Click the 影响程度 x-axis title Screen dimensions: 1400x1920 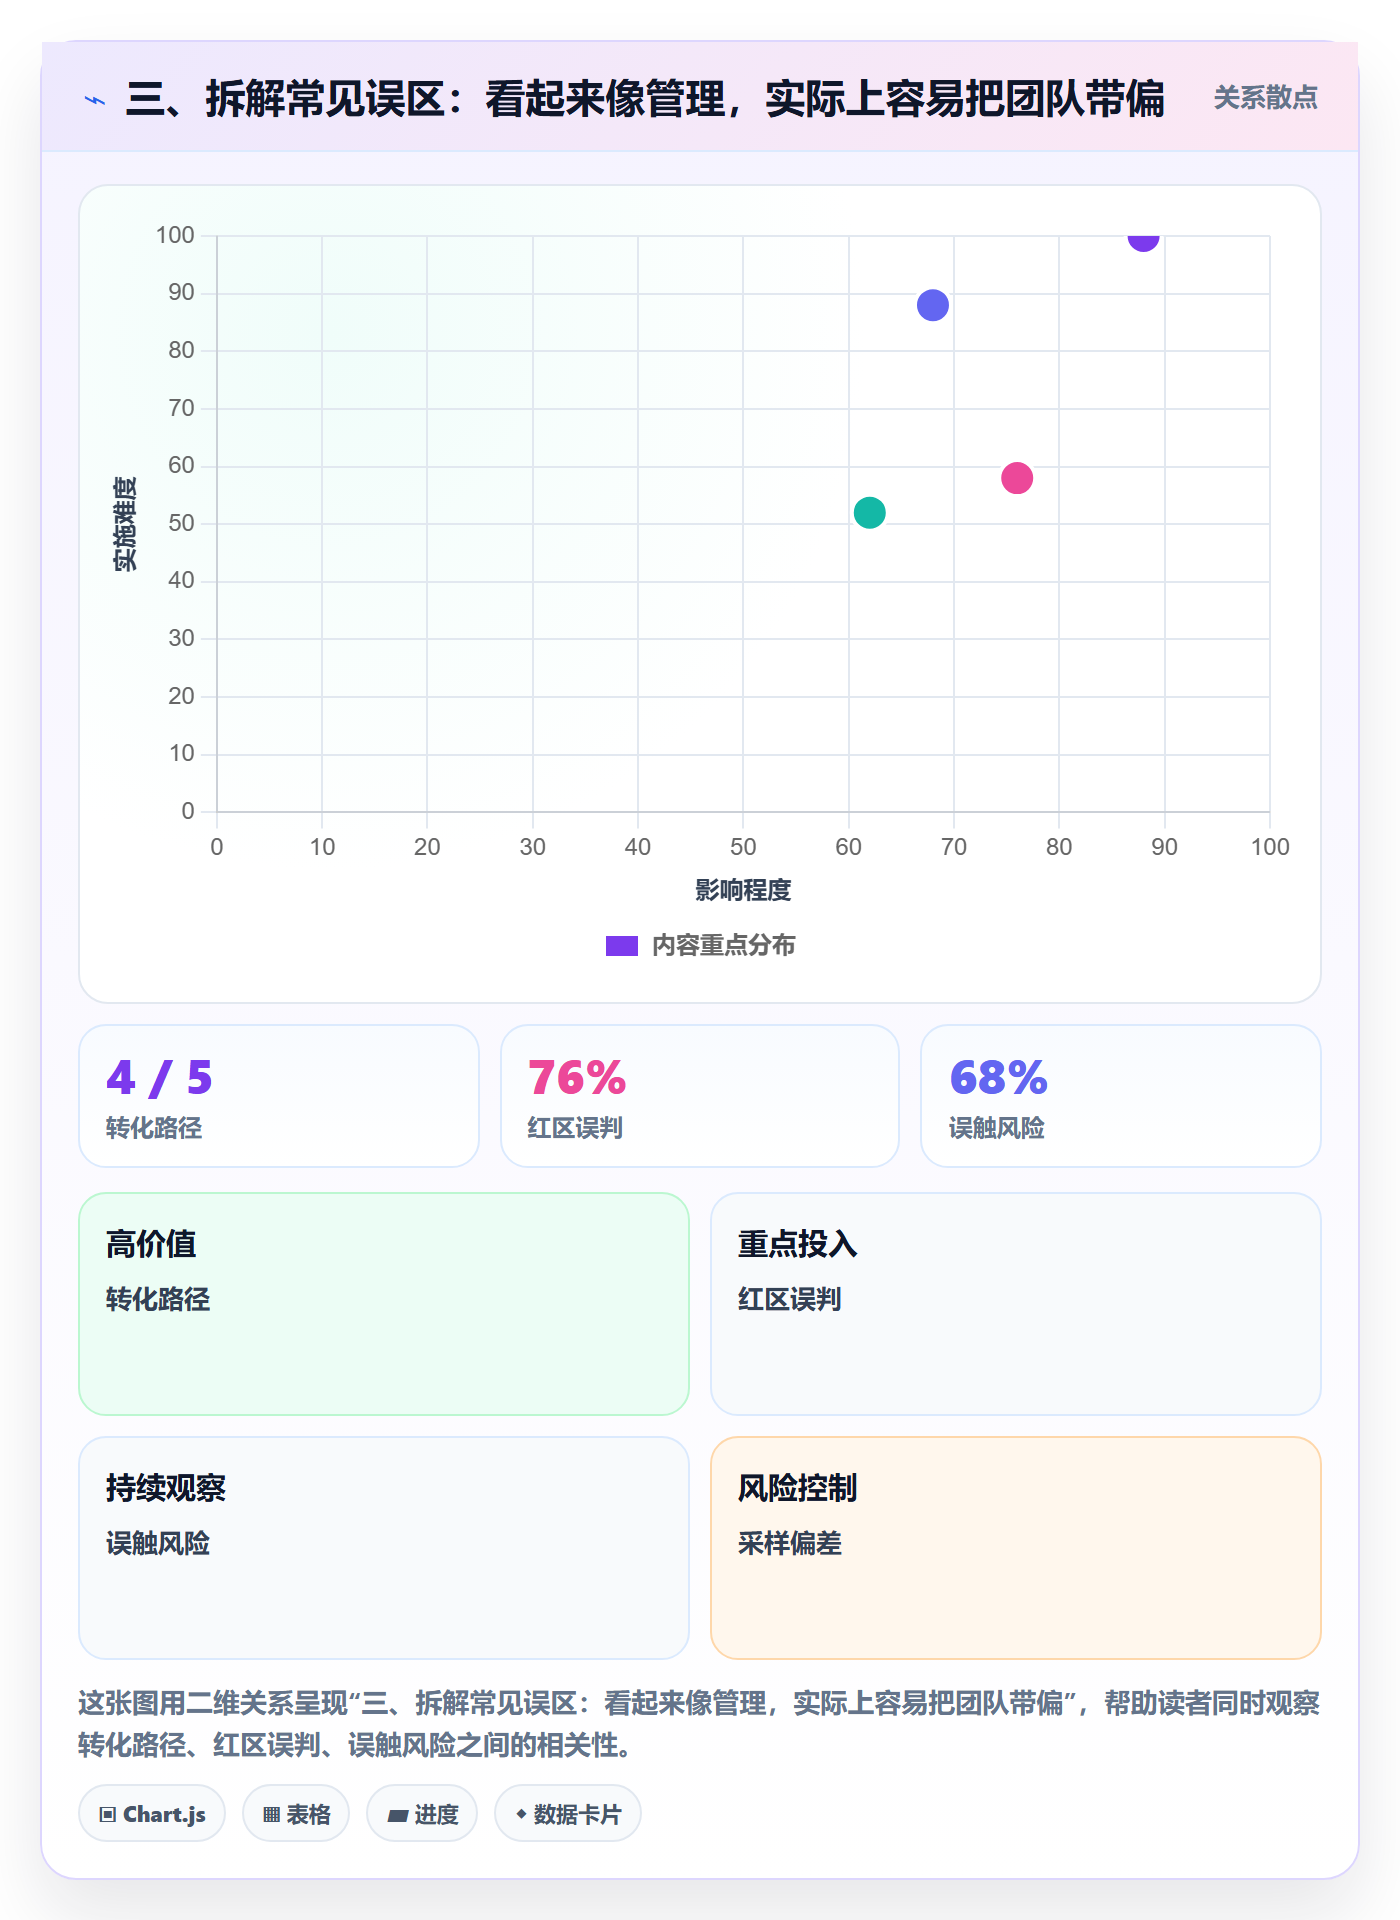[x=743, y=890]
